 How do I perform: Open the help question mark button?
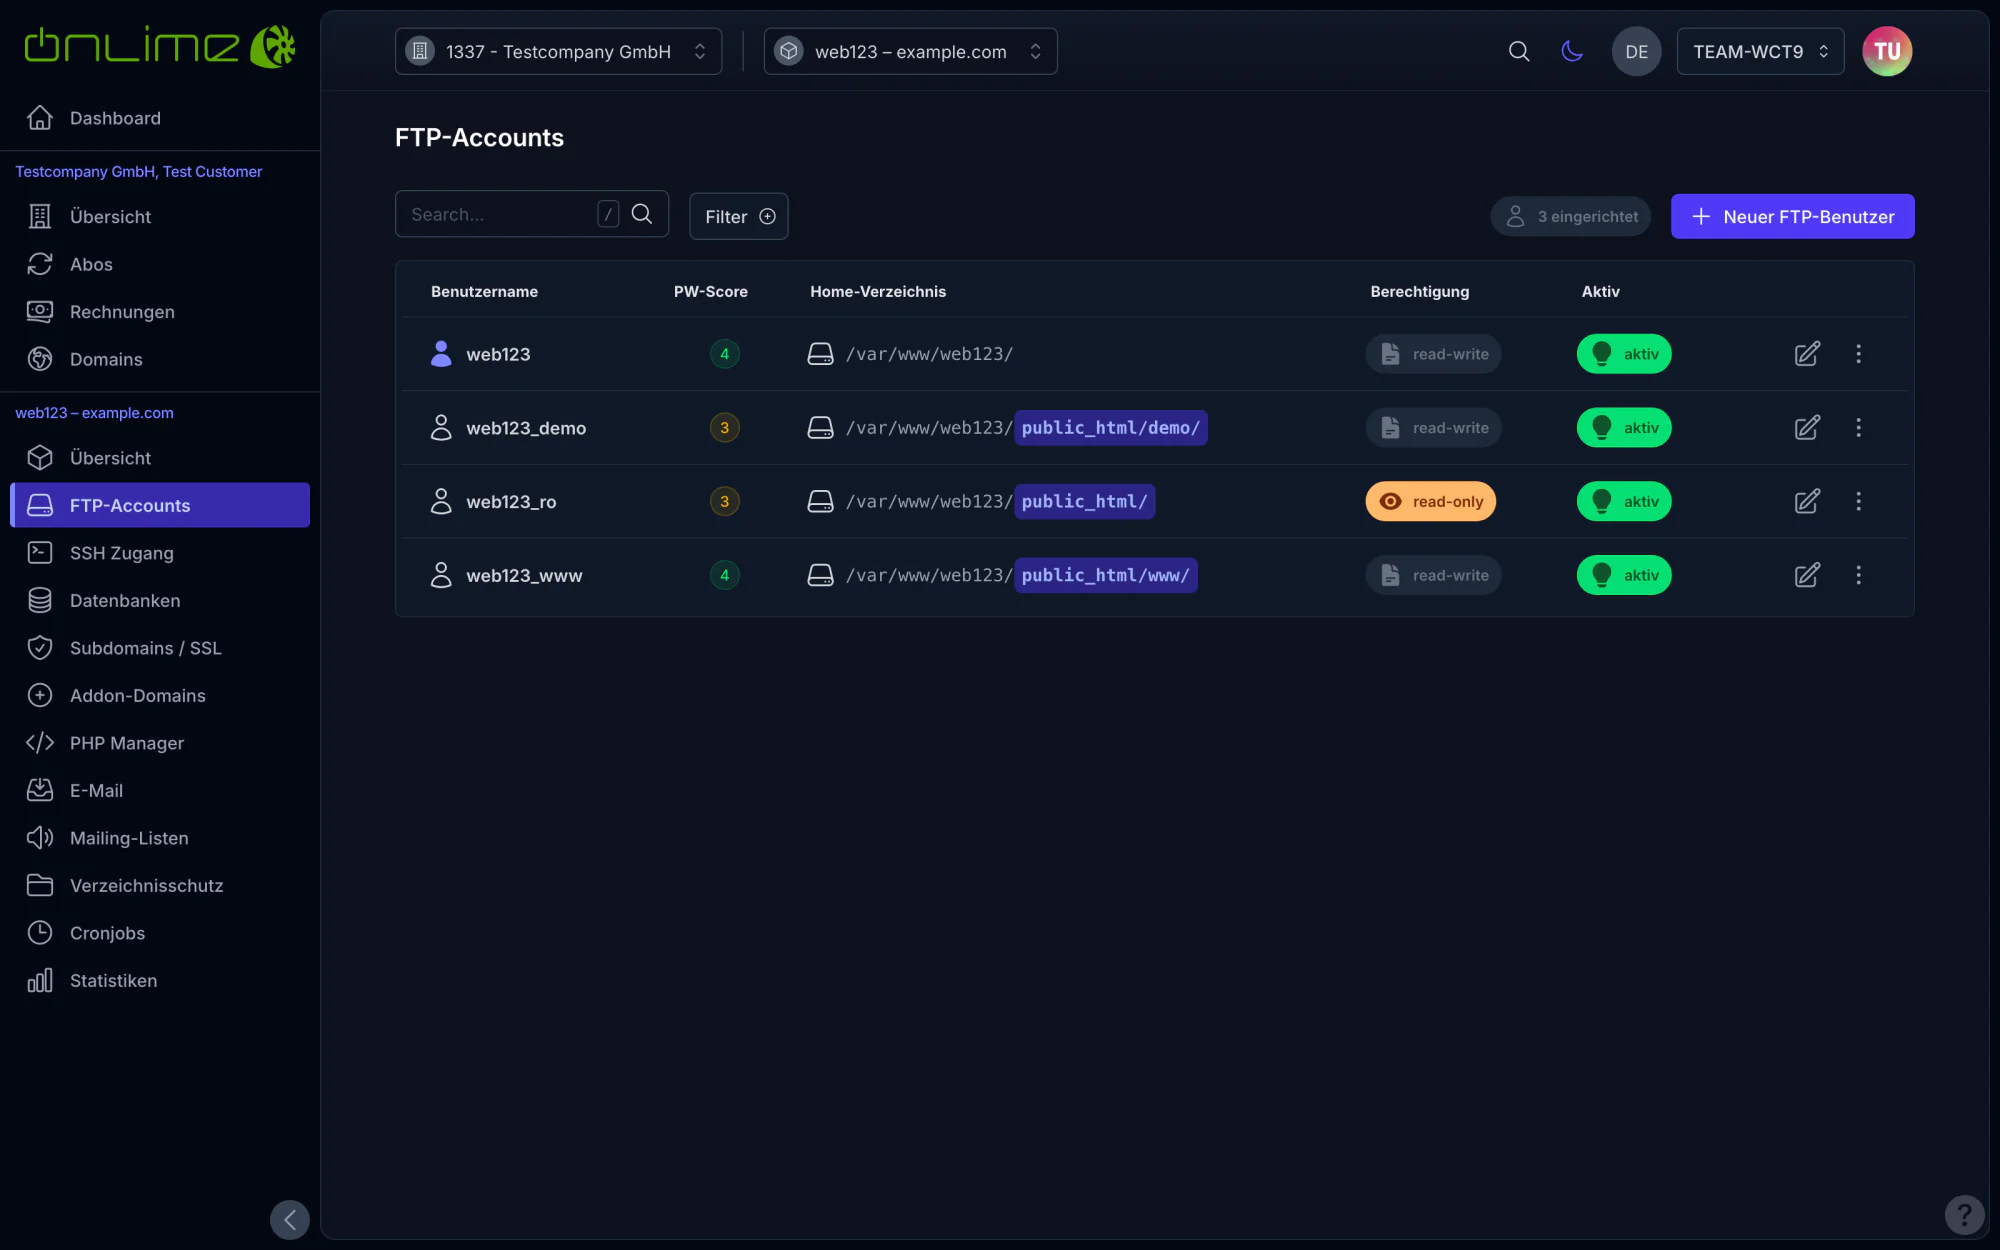[x=1964, y=1215]
